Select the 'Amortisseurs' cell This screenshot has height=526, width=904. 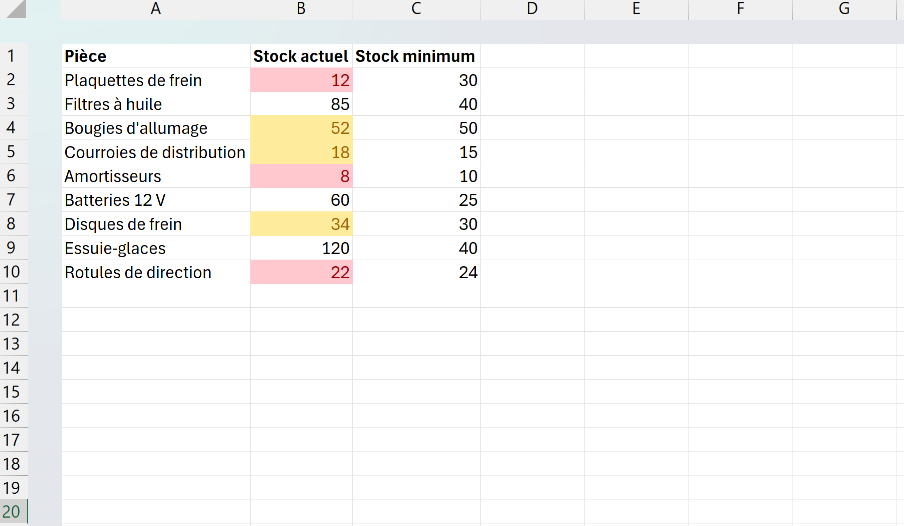(x=156, y=176)
